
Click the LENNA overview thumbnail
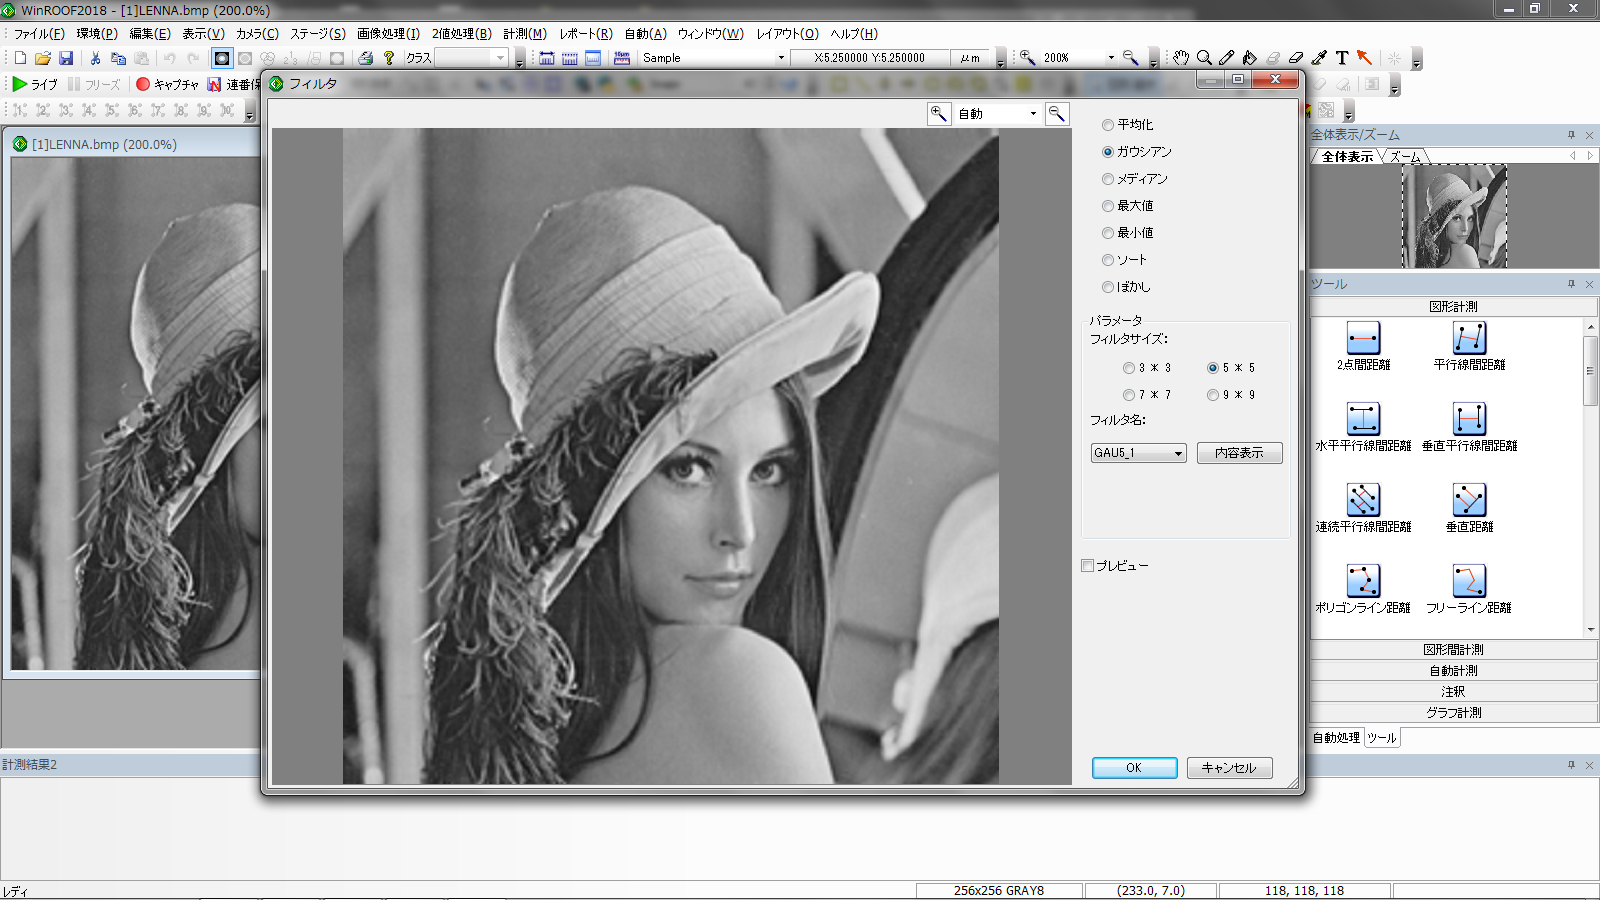pyautogui.click(x=1454, y=217)
